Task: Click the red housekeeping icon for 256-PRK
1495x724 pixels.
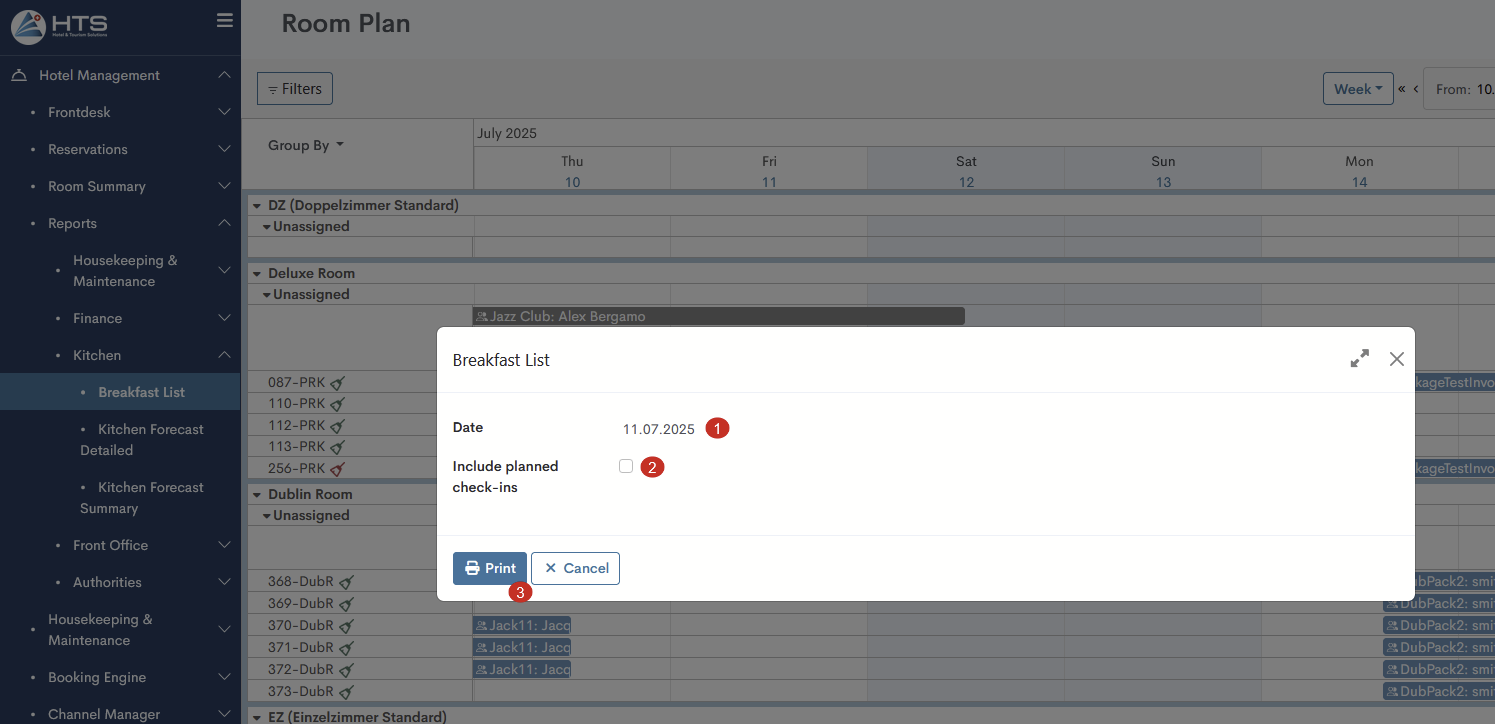Action: click(x=338, y=469)
